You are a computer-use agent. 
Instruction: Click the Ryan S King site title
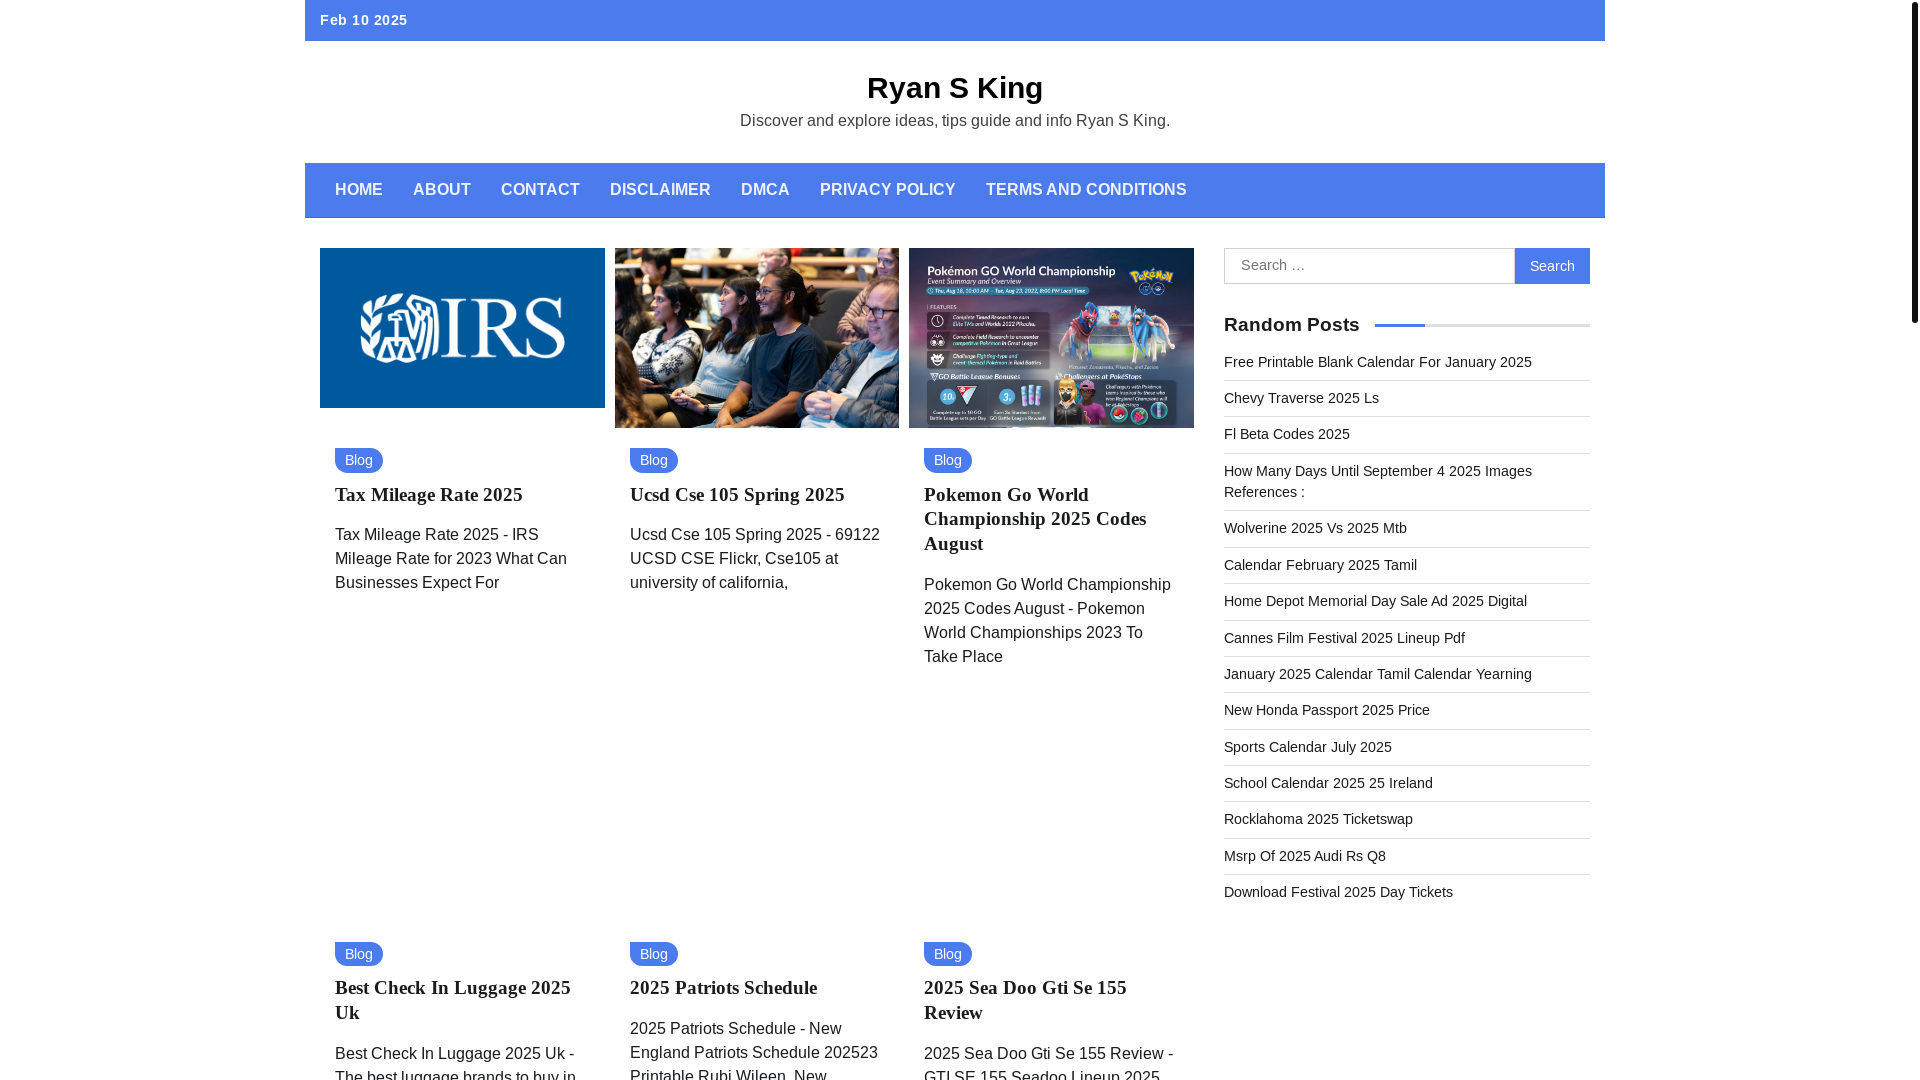[955, 88]
